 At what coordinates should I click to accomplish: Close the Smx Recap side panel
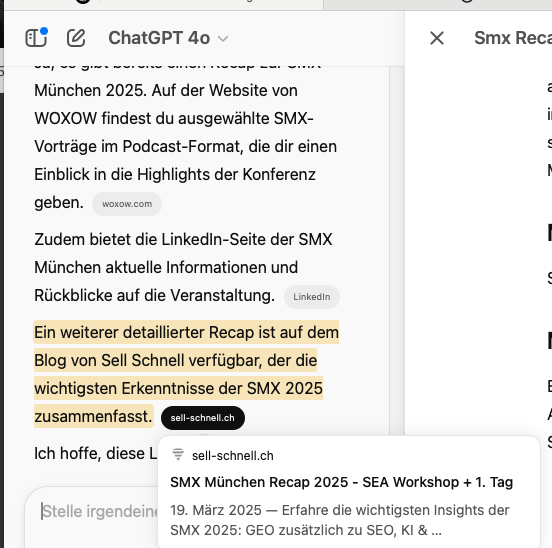click(x=437, y=38)
